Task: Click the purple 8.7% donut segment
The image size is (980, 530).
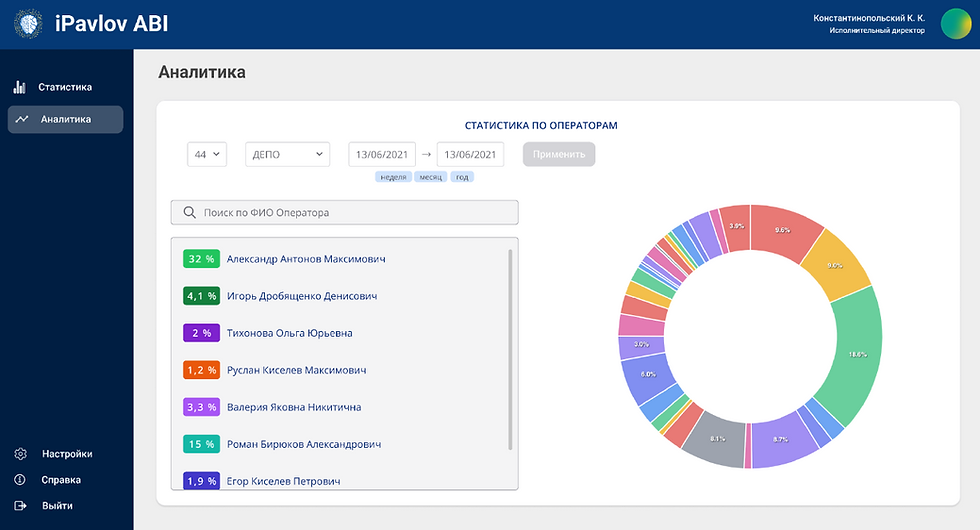Action: point(781,440)
